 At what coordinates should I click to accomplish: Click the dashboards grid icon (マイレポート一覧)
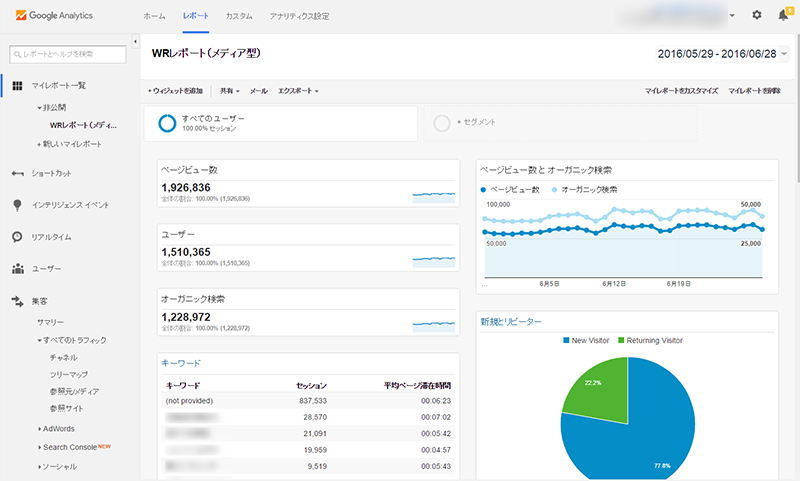(17, 86)
